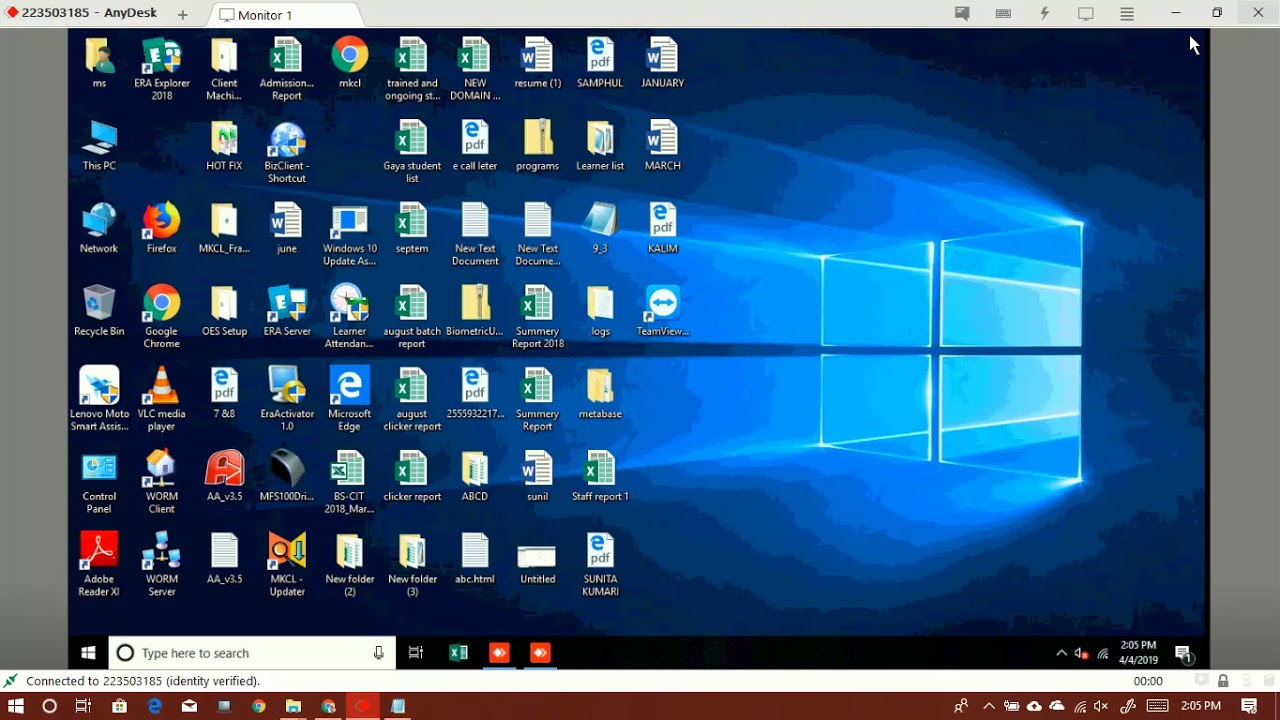Select the resume (1) Word document
1280x720 pixels.
point(537,63)
